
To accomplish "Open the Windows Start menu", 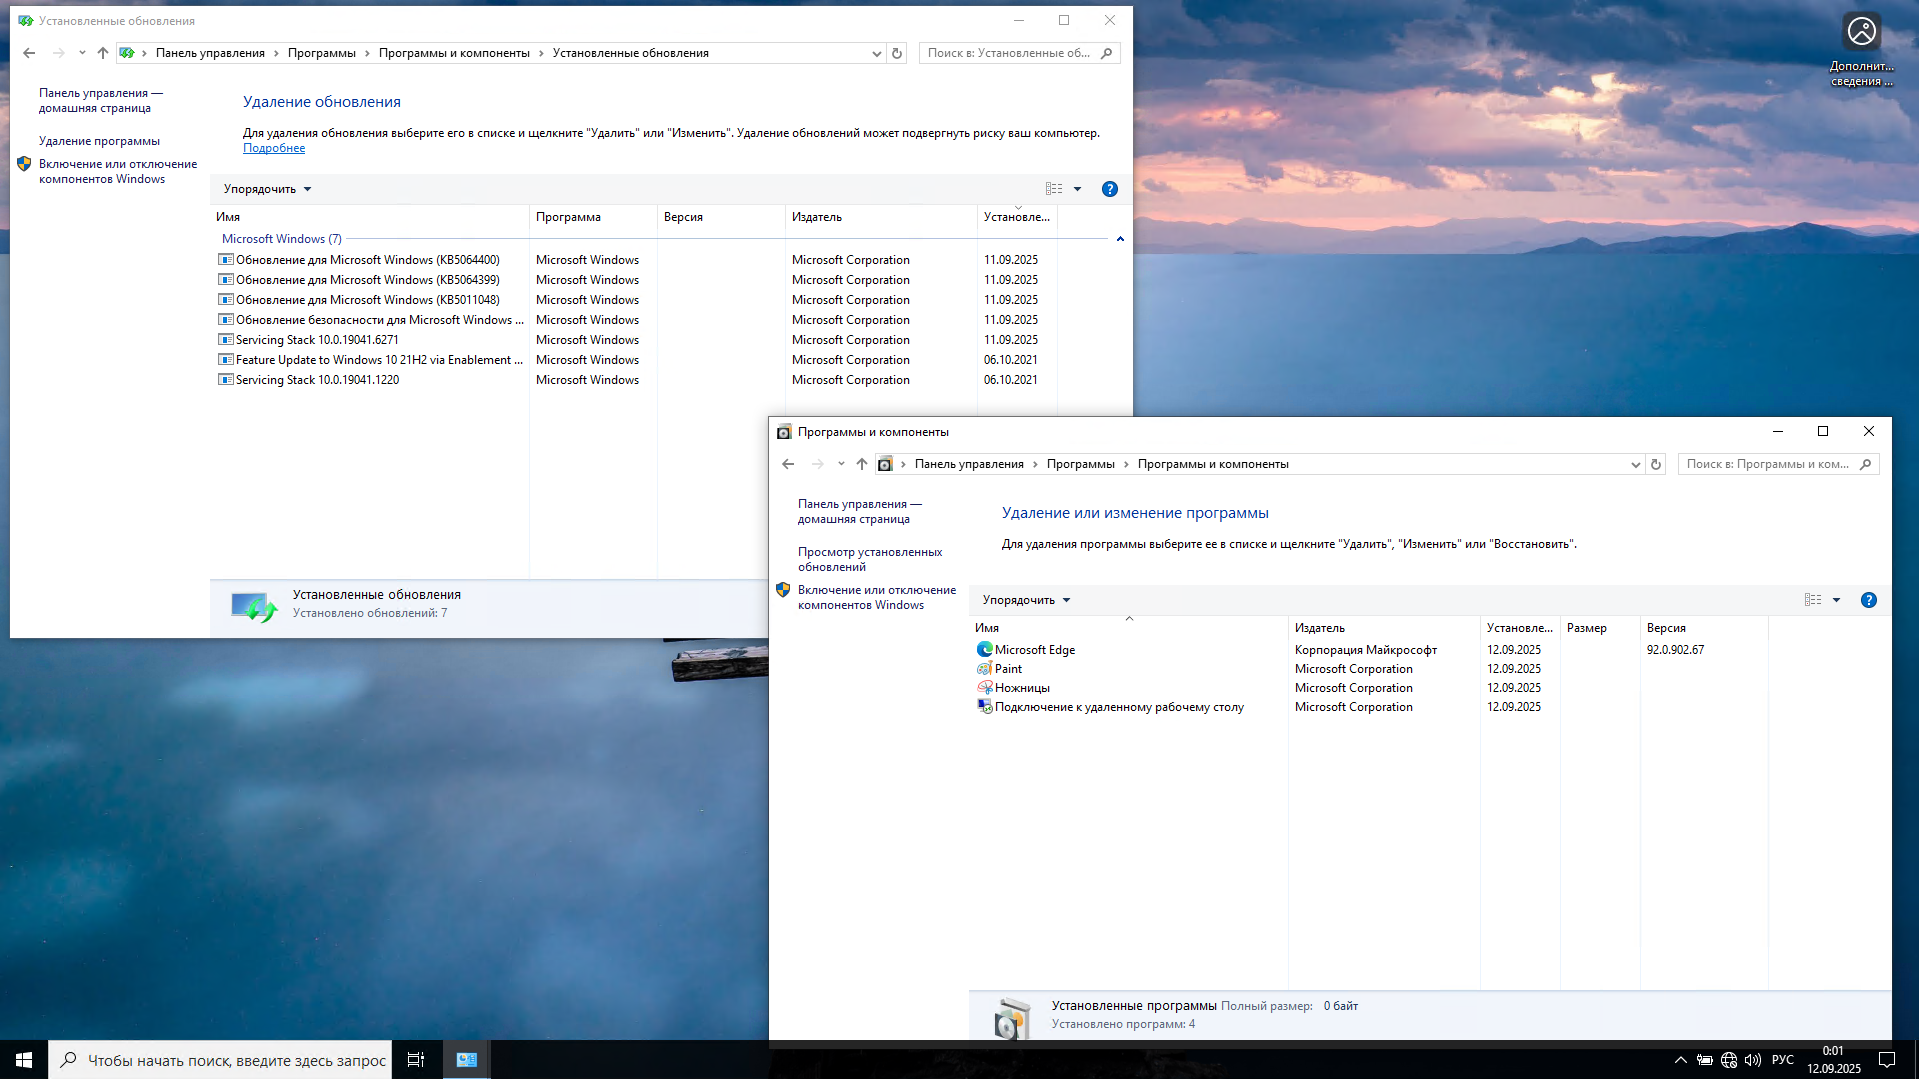I will coord(24,1060).
